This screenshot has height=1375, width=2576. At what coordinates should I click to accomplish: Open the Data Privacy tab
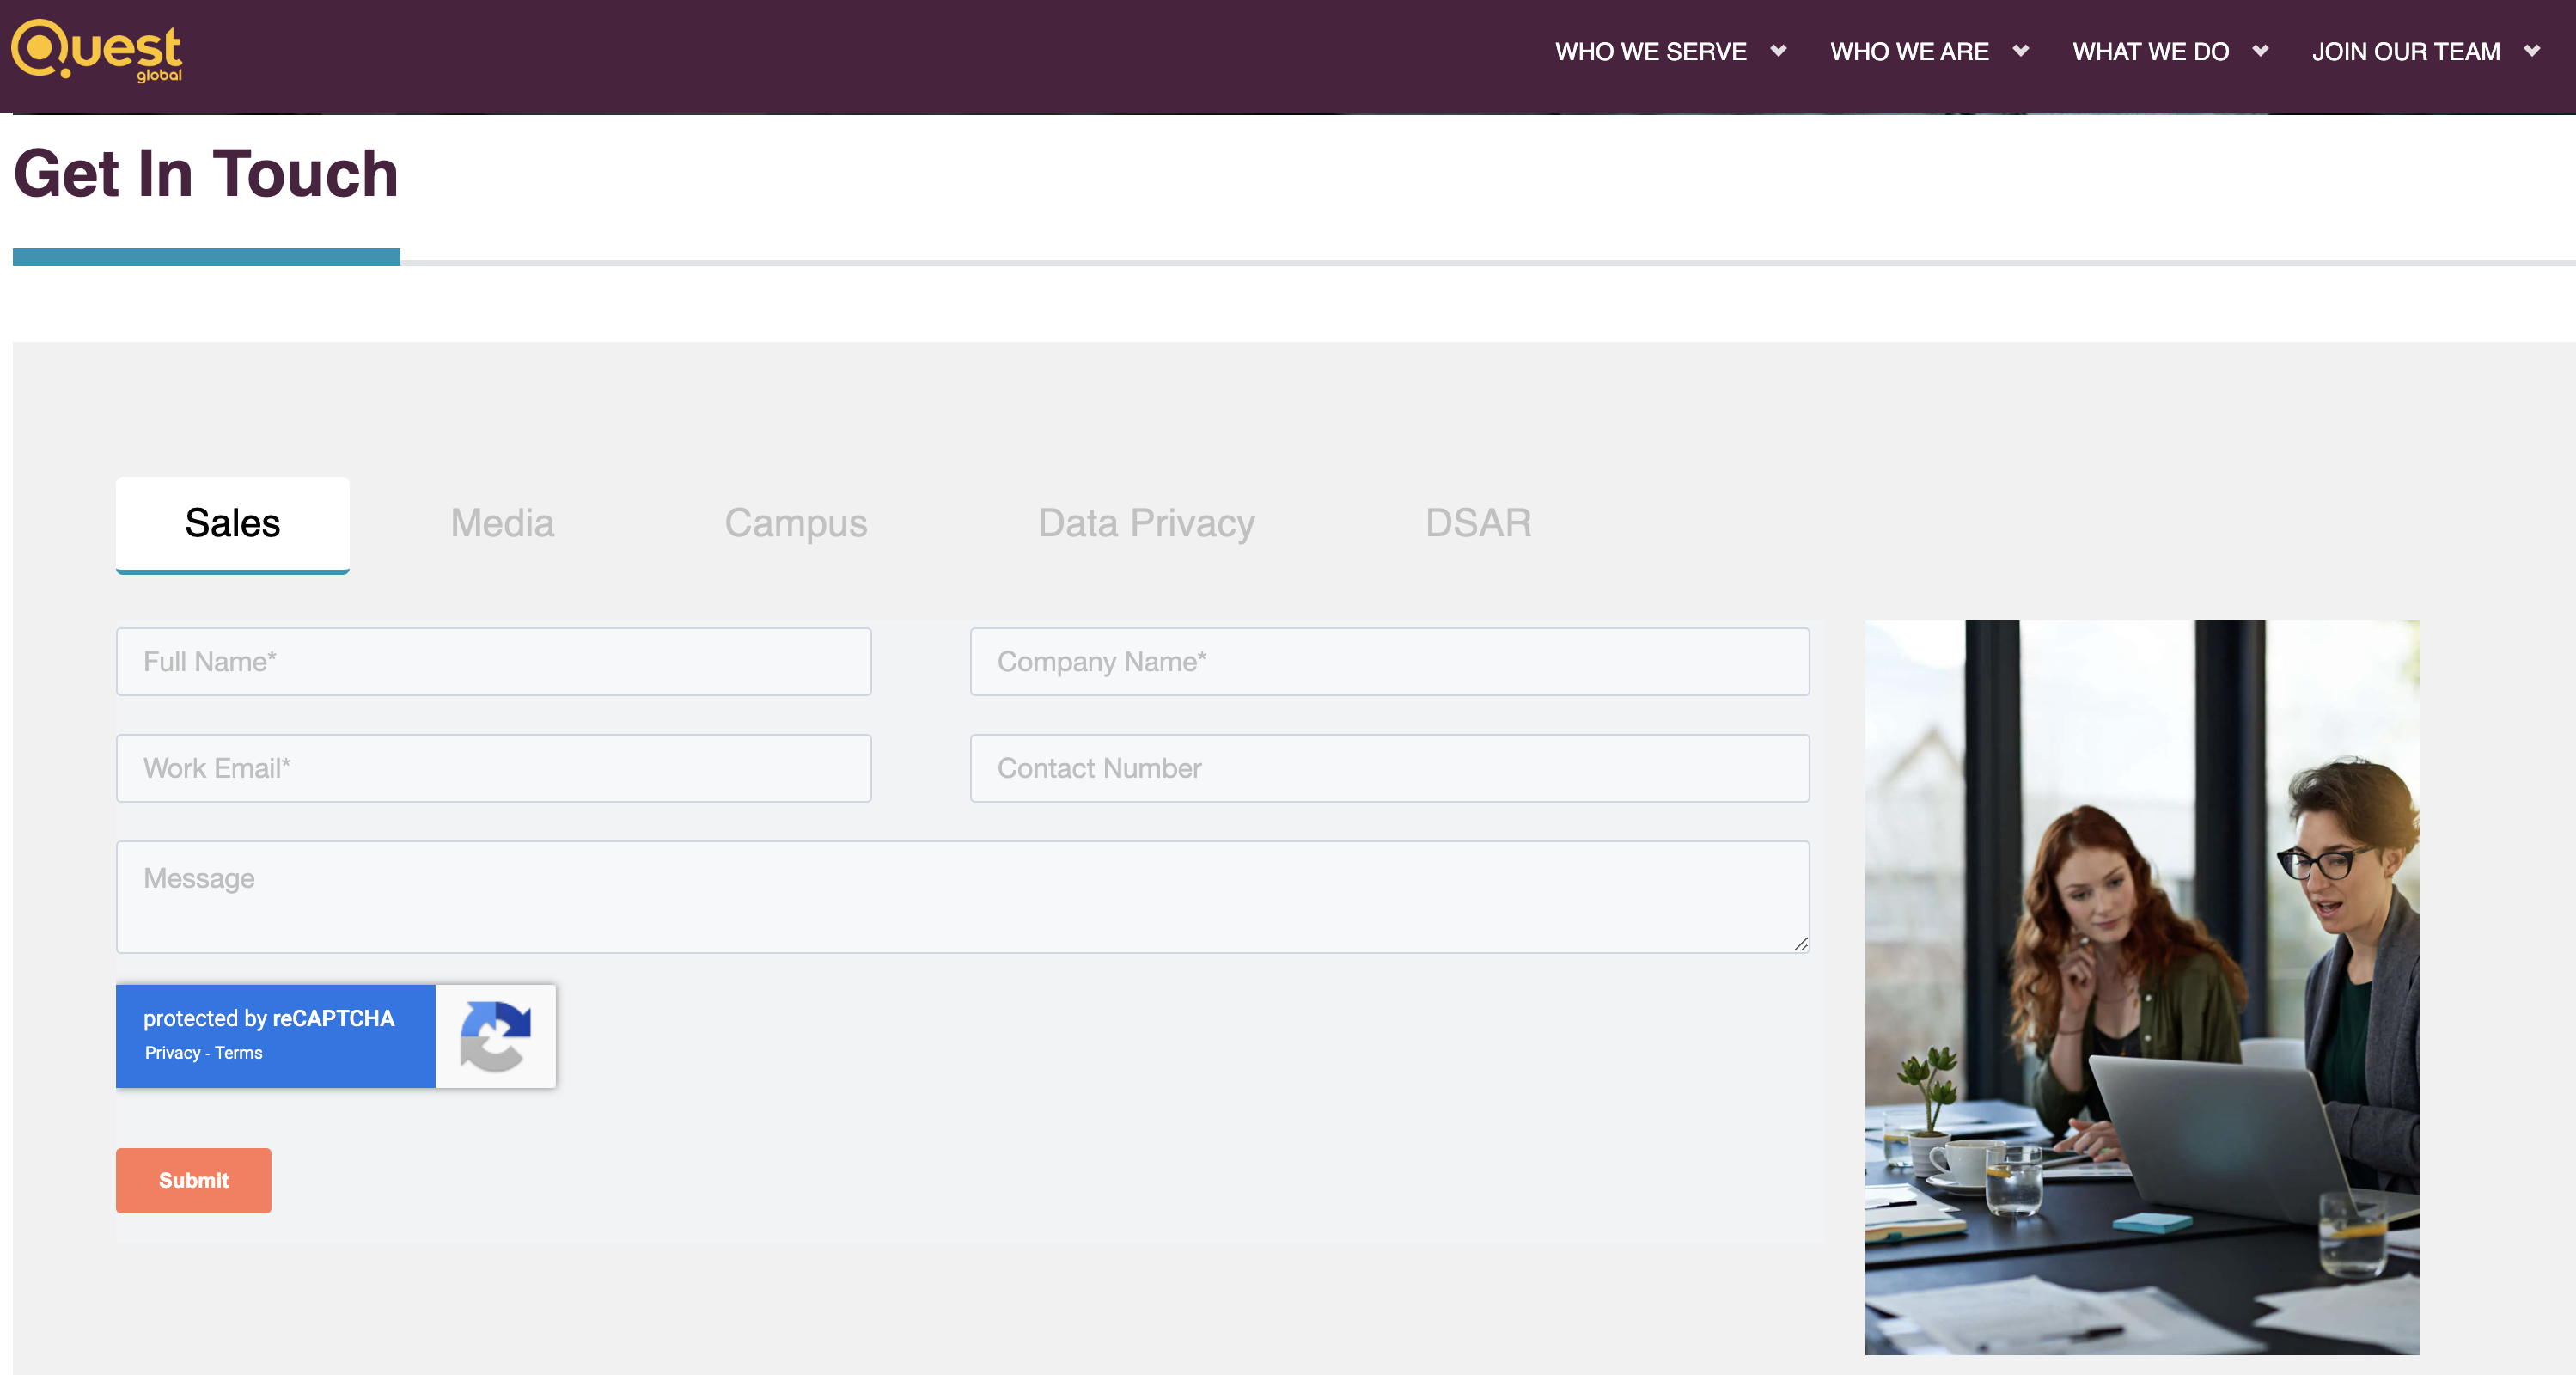coord(1146,523)
